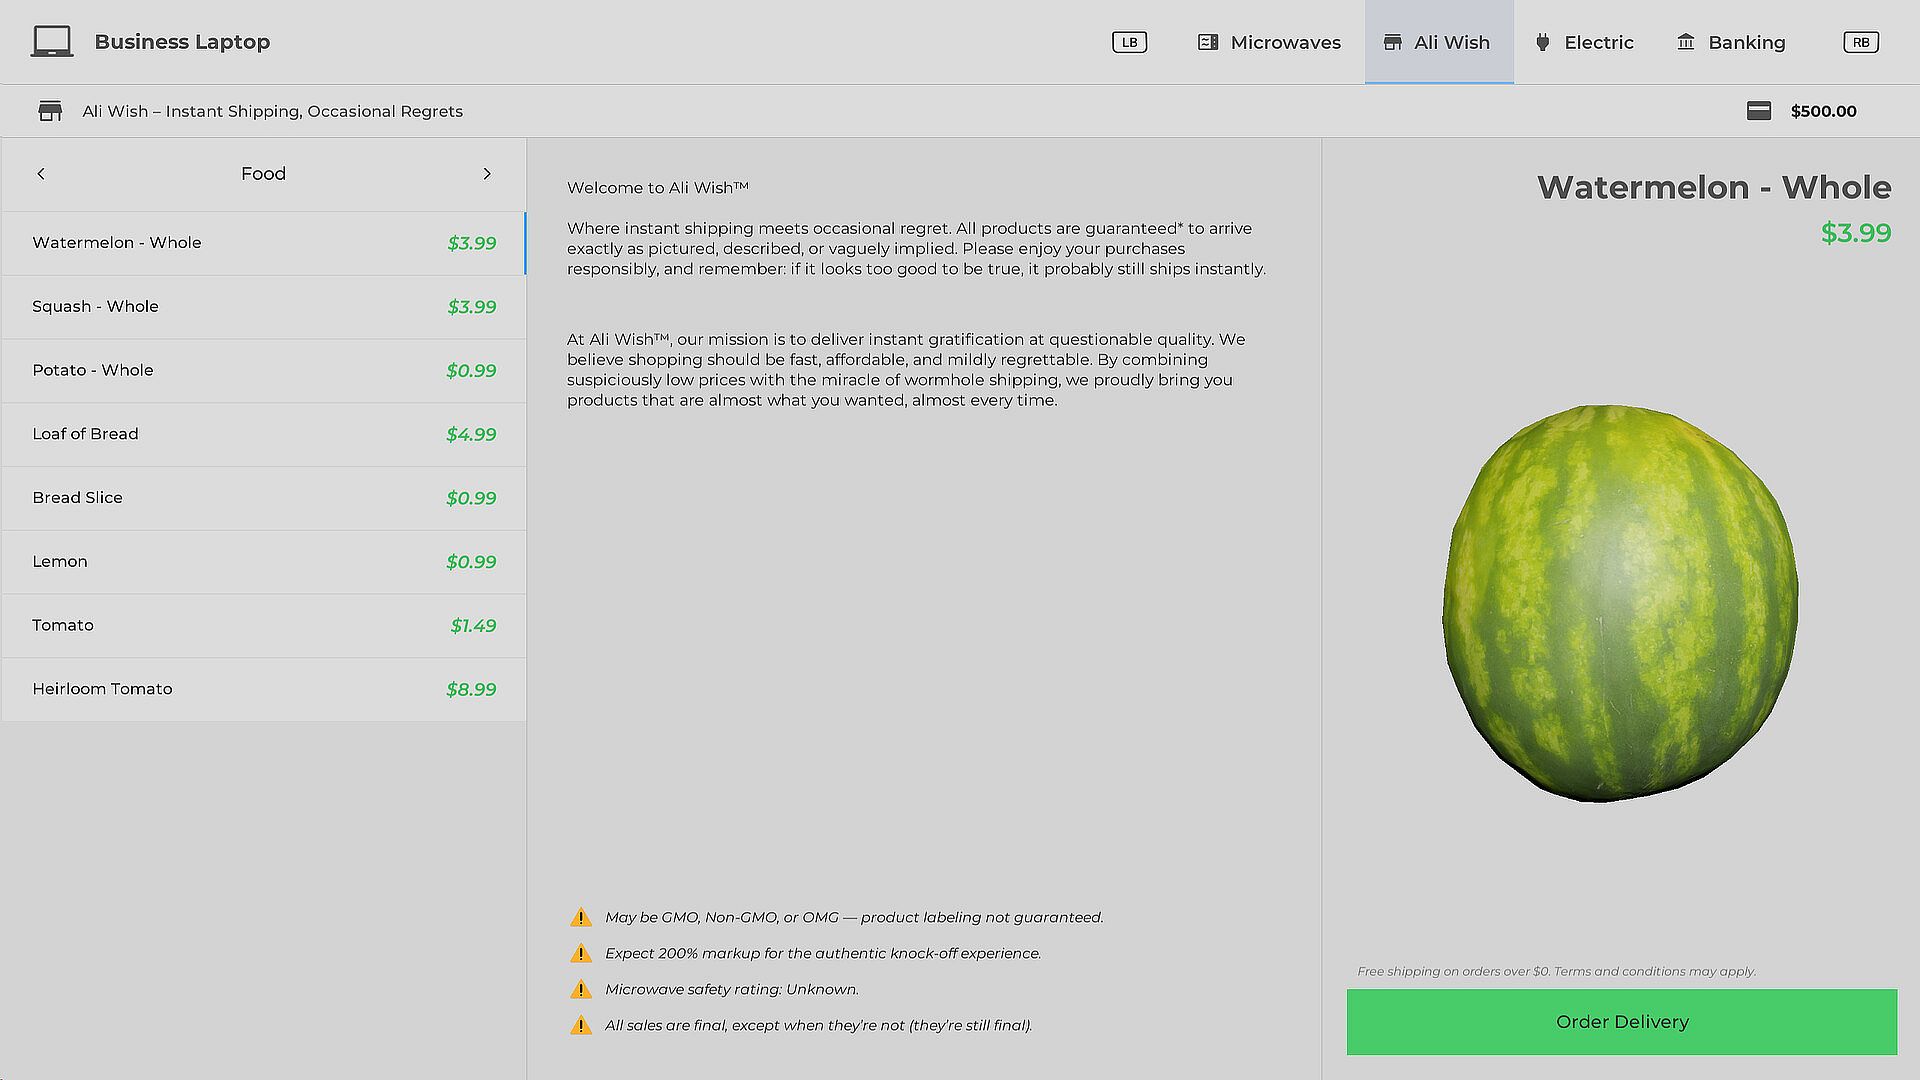Go to previous category with left chevron
1920x1080 pixels.
[41, 174]
